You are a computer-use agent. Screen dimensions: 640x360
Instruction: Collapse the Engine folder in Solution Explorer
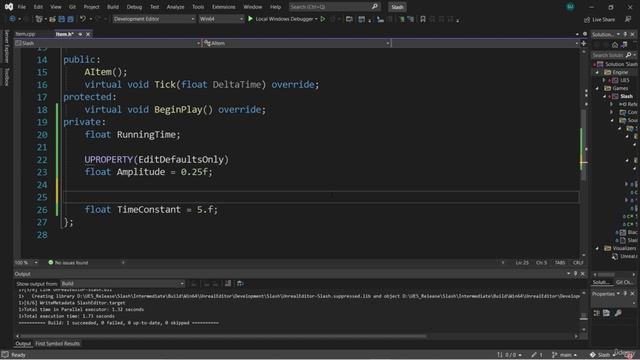click(x=597, y=72)
